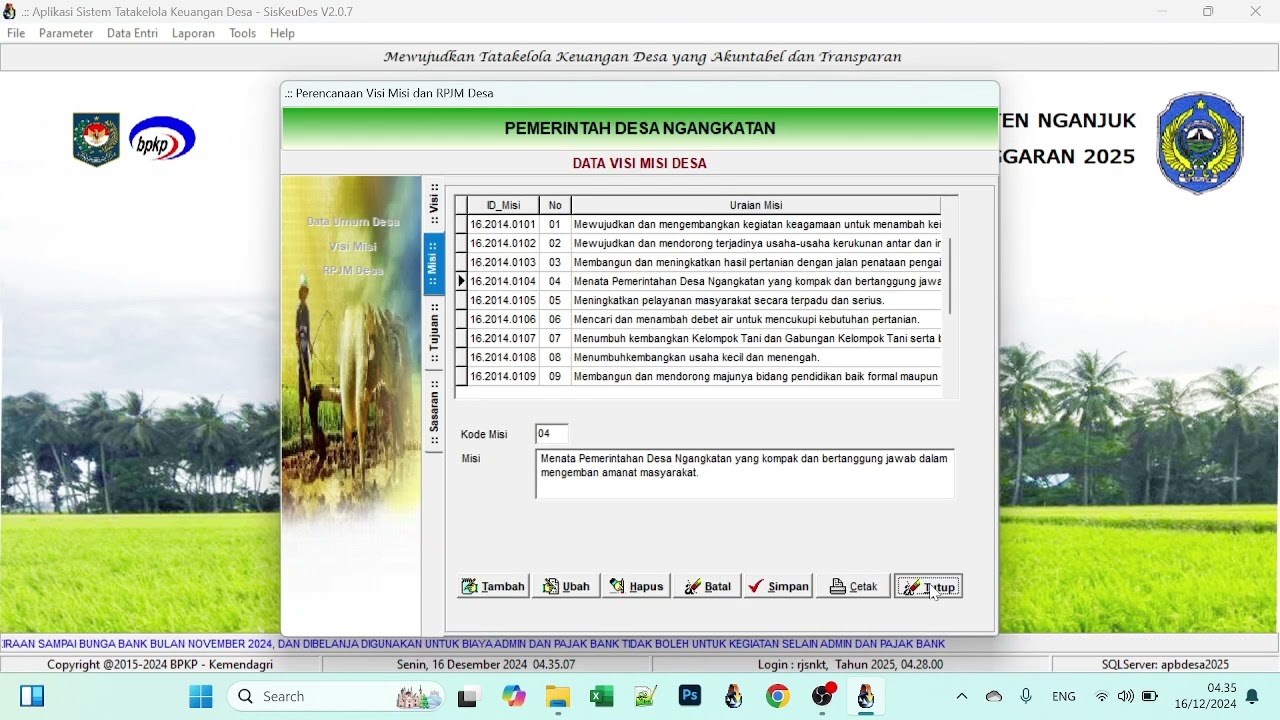Select row with ID 16.2014.0102
This screenshot has width=1280, height=720.
pyautogui.click(x=699, y=244)
